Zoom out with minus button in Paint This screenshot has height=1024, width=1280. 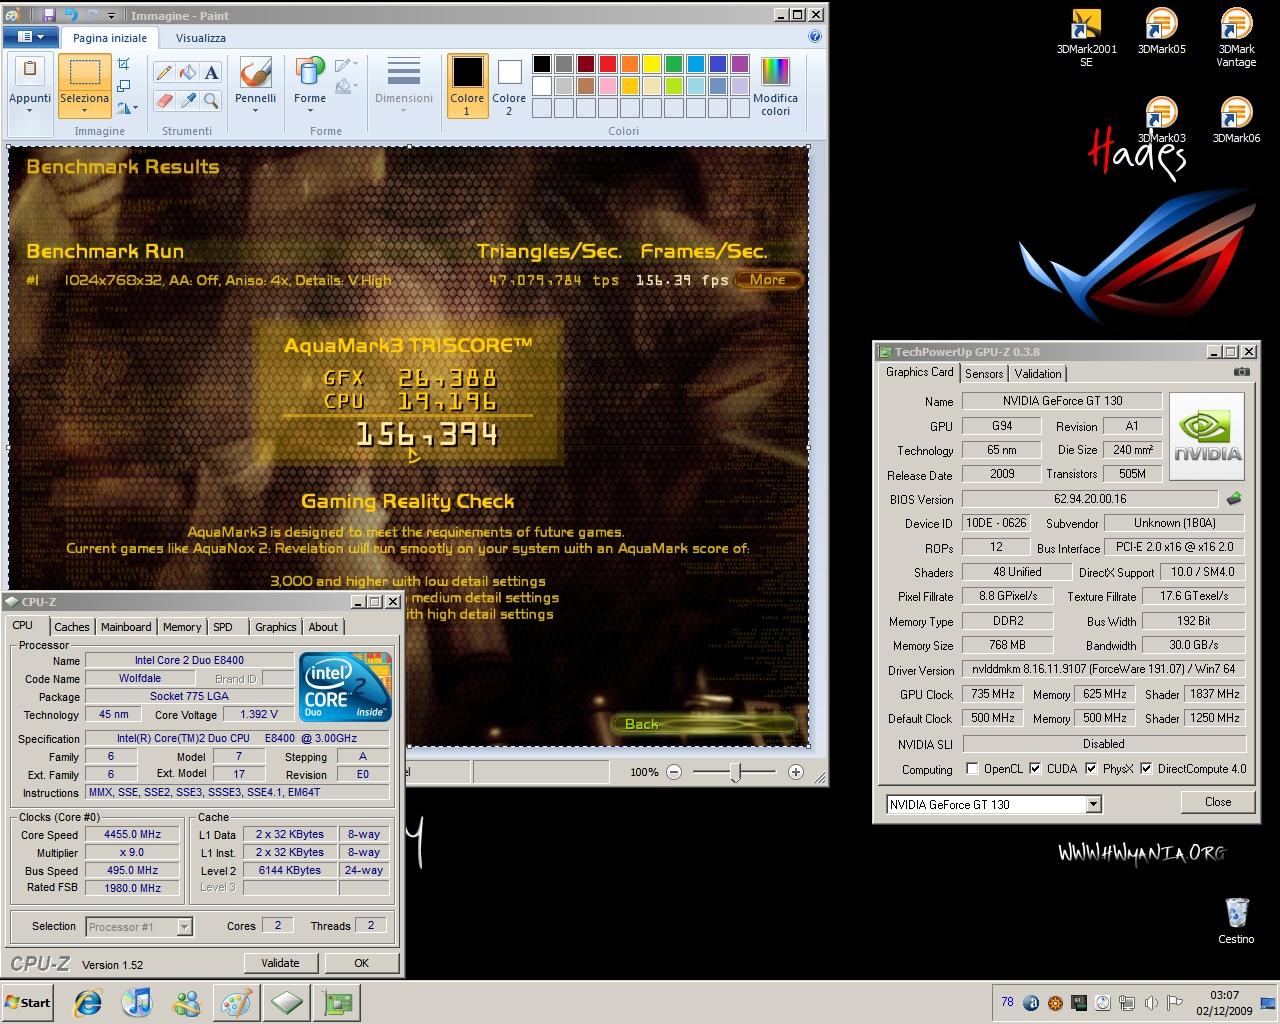click(x=674, y=772)
